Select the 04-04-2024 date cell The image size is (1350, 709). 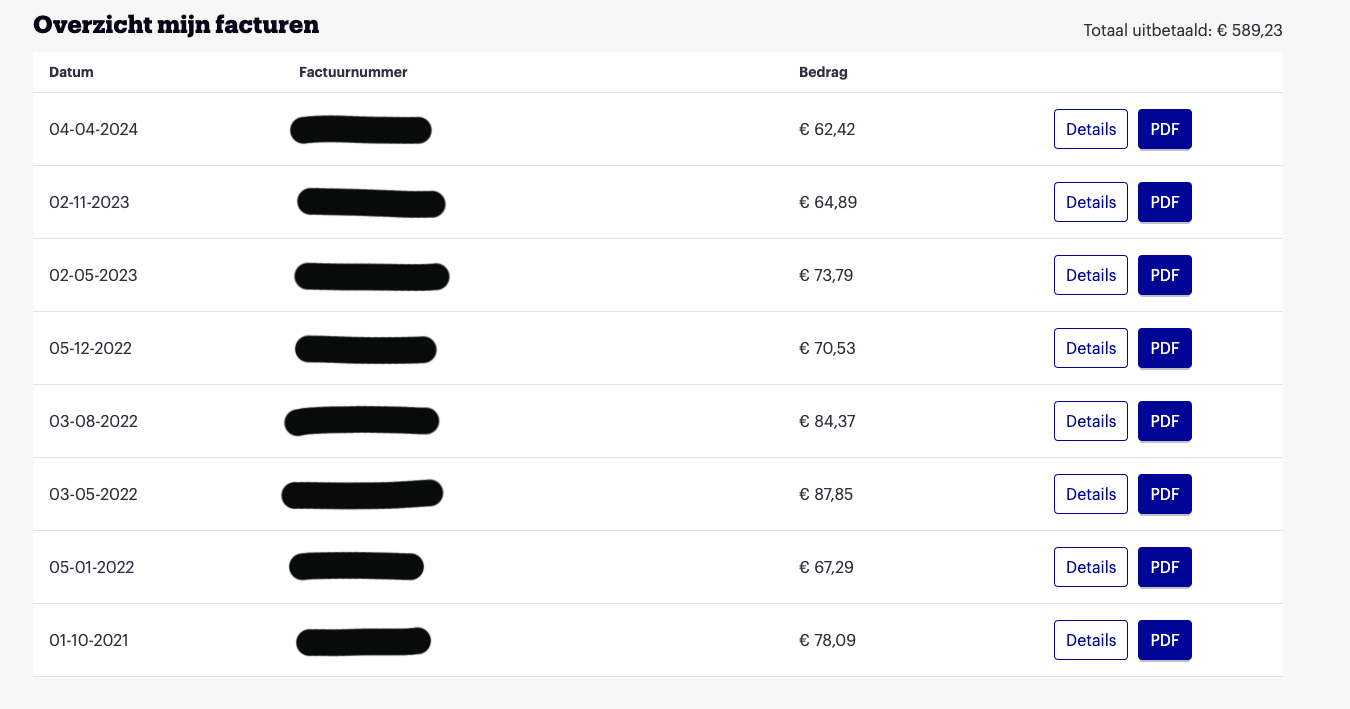pos(93,129)
